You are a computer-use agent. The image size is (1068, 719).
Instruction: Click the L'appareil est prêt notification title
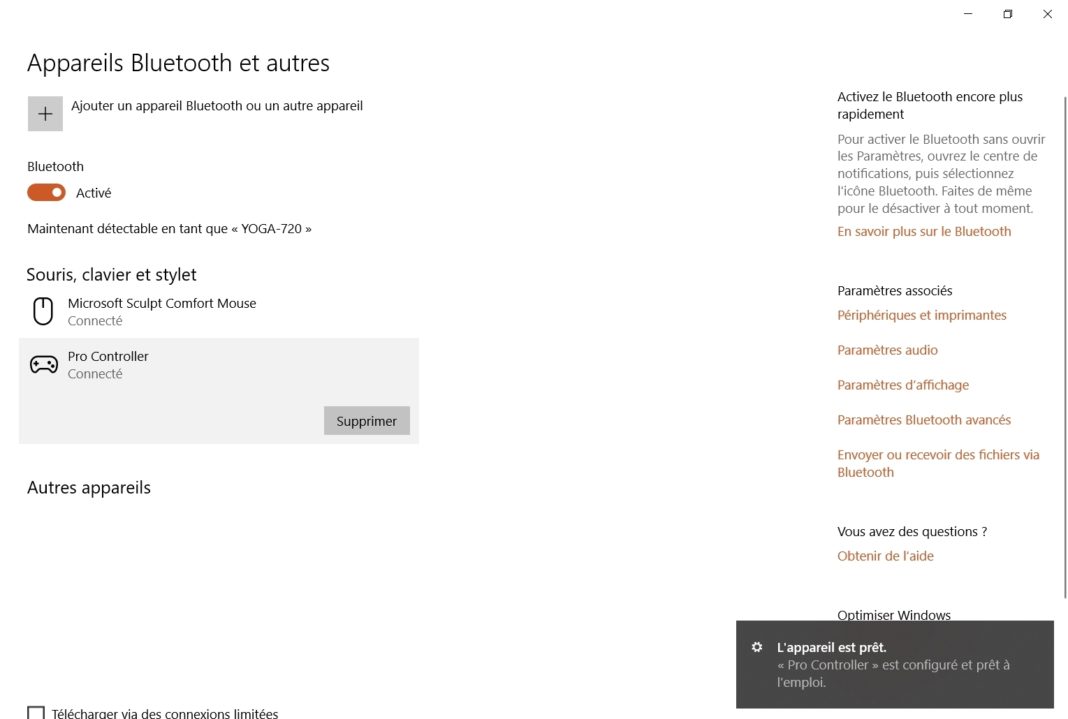tap(831, 647)
